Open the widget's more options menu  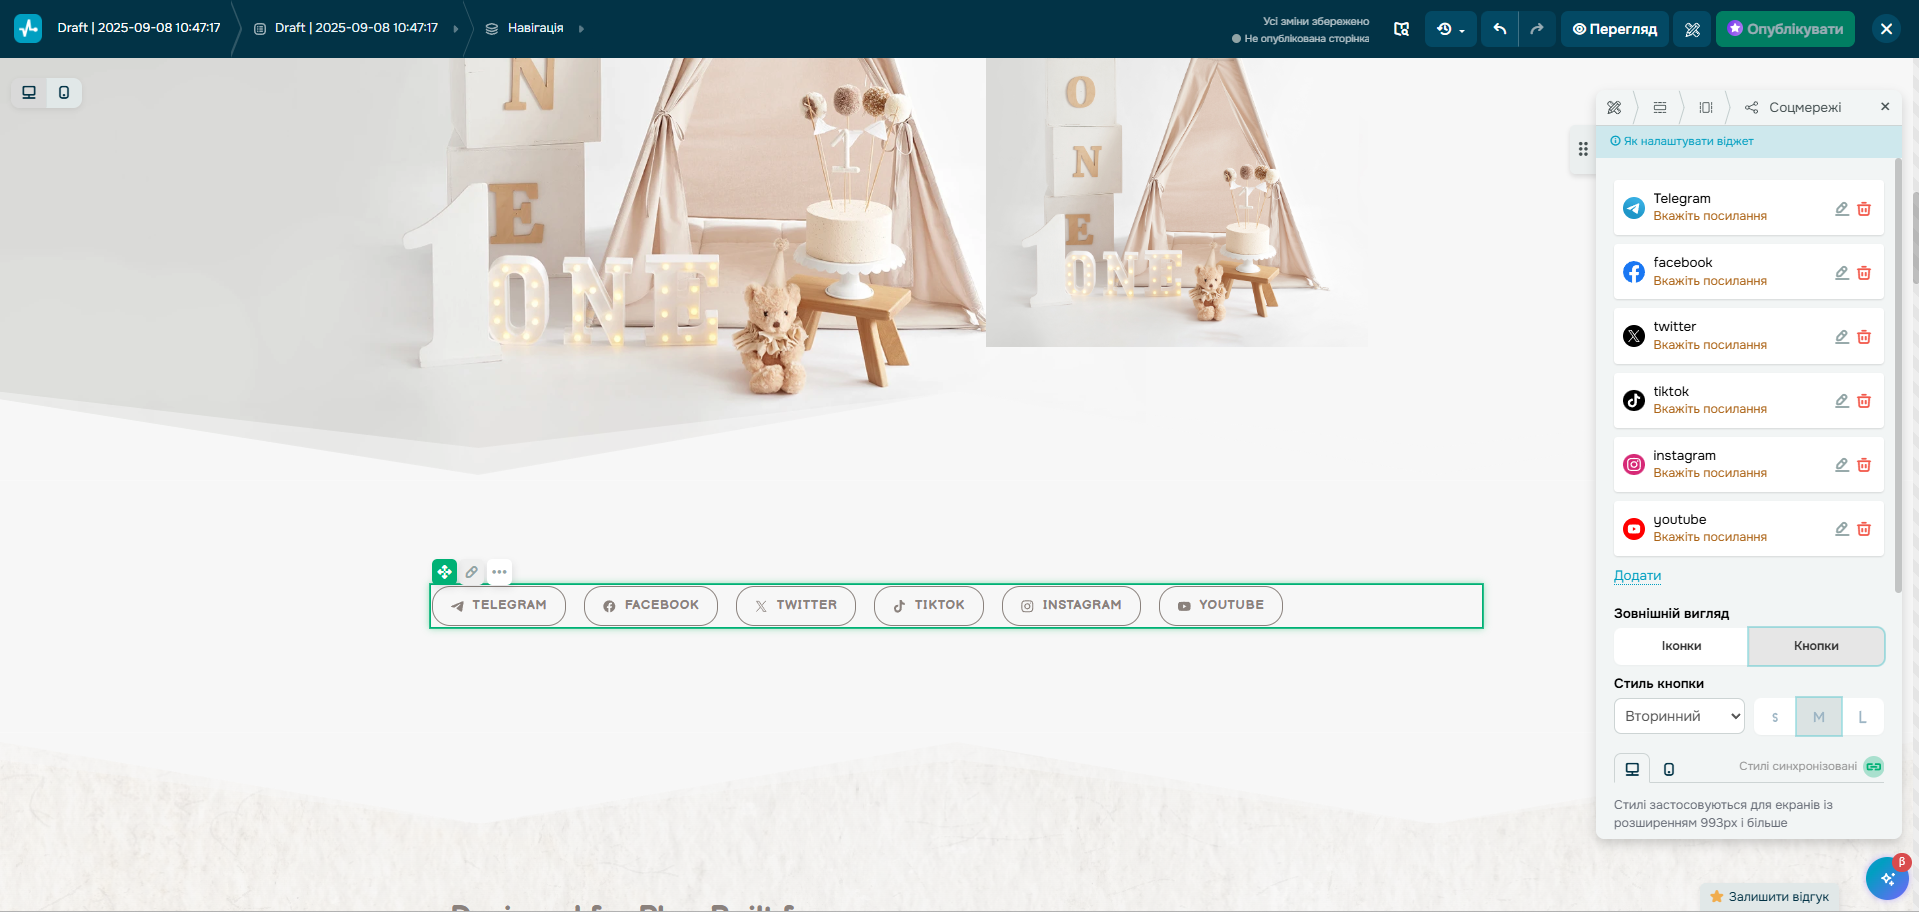pos(499,572)
